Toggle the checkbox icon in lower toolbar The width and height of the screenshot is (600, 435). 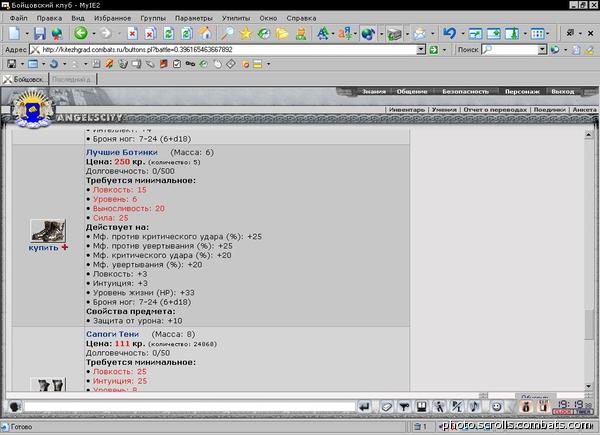[x=177, y=64]
